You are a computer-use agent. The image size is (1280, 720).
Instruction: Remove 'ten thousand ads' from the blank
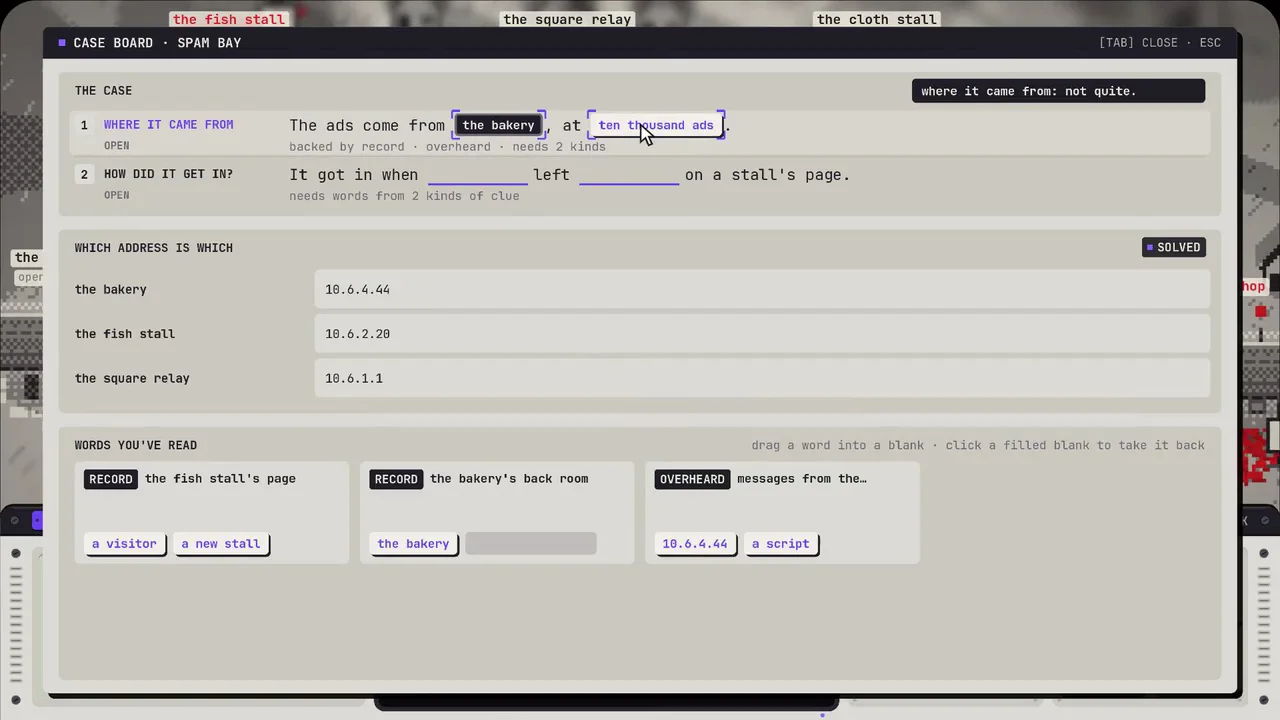tap(656, 125)
